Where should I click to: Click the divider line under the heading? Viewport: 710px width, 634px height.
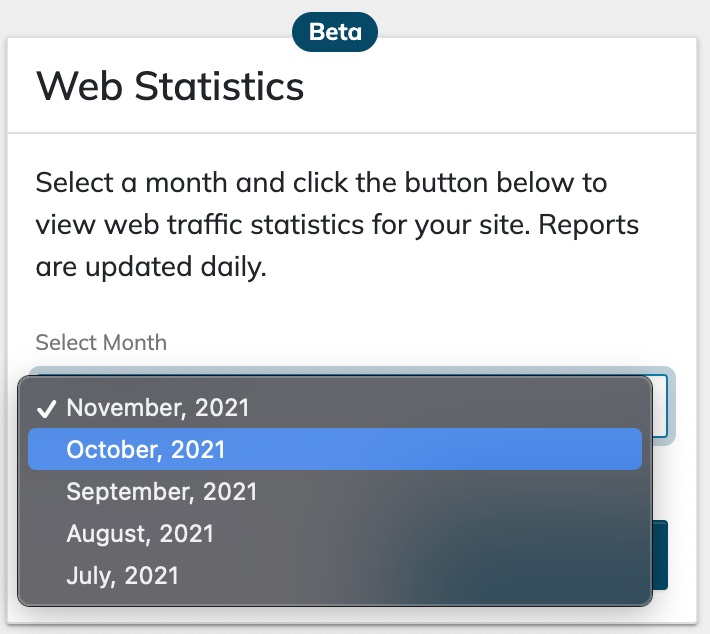(x=352, y=133)
